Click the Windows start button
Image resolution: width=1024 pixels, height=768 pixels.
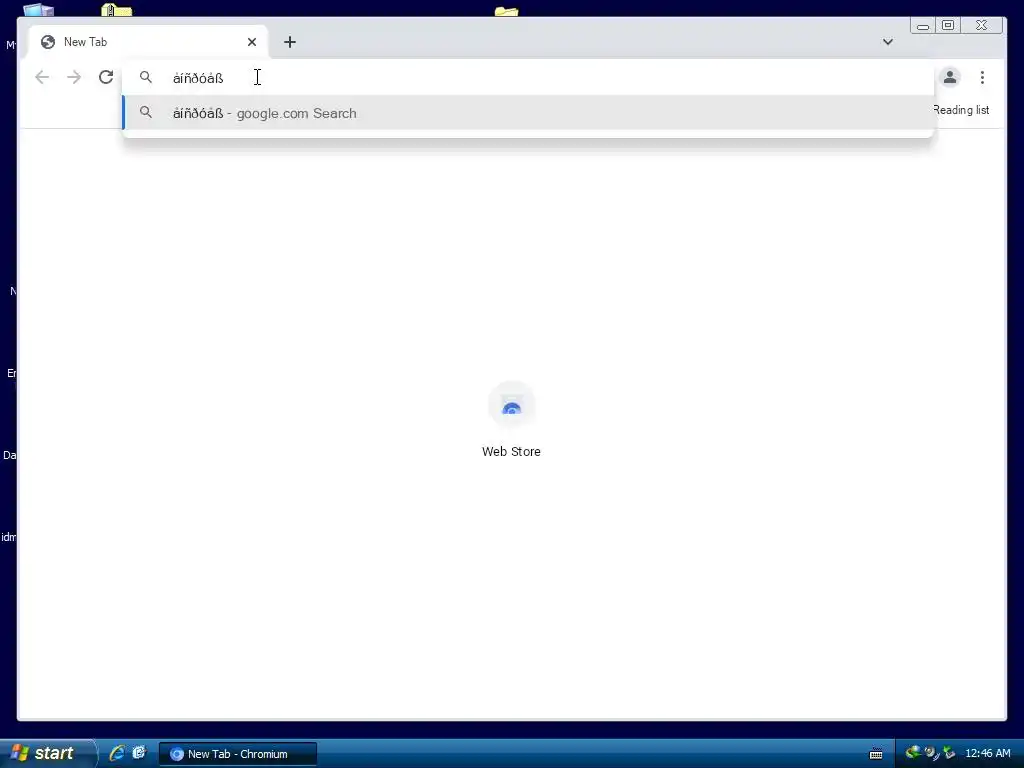pos(47,753)
